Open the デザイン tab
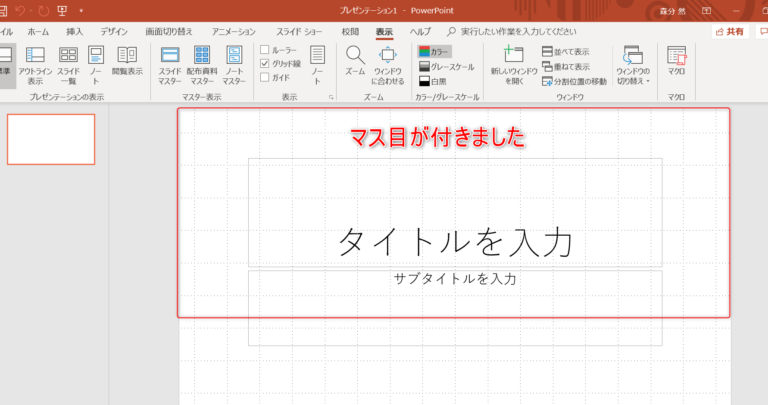 (114, 32)
